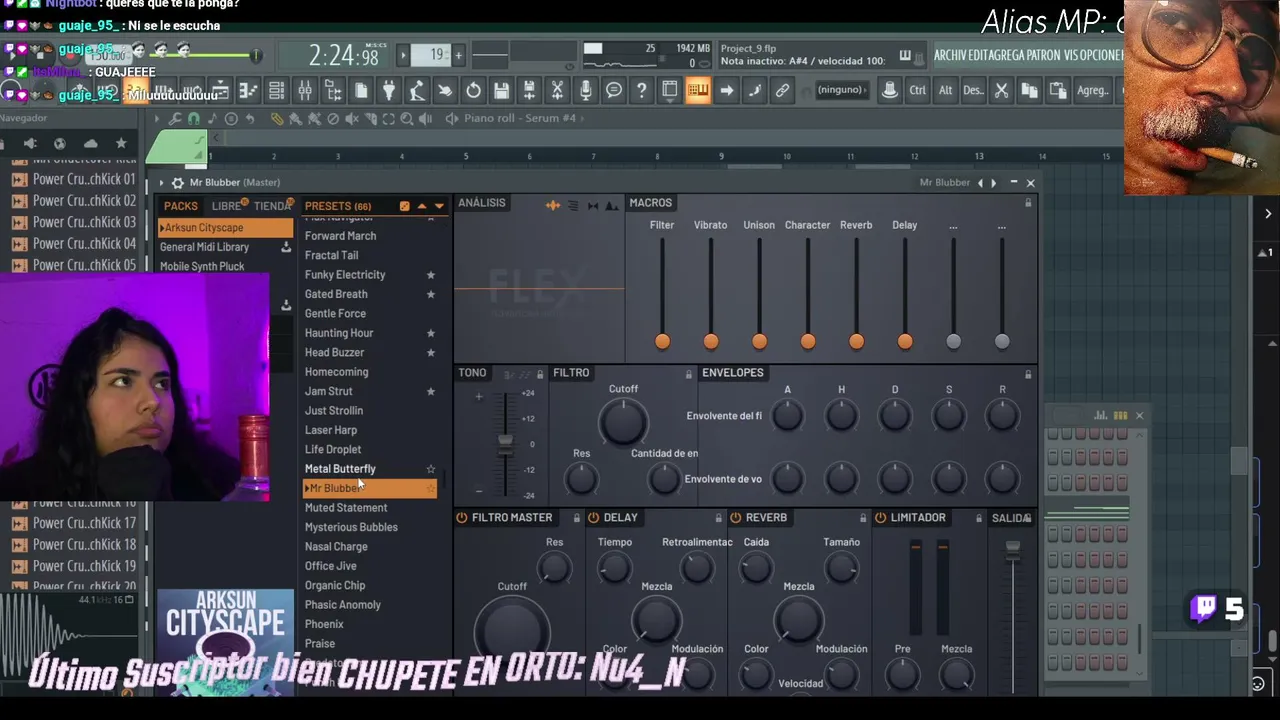
Task: Expand the Mr Blubber window menu arrow
Action: 163,183
